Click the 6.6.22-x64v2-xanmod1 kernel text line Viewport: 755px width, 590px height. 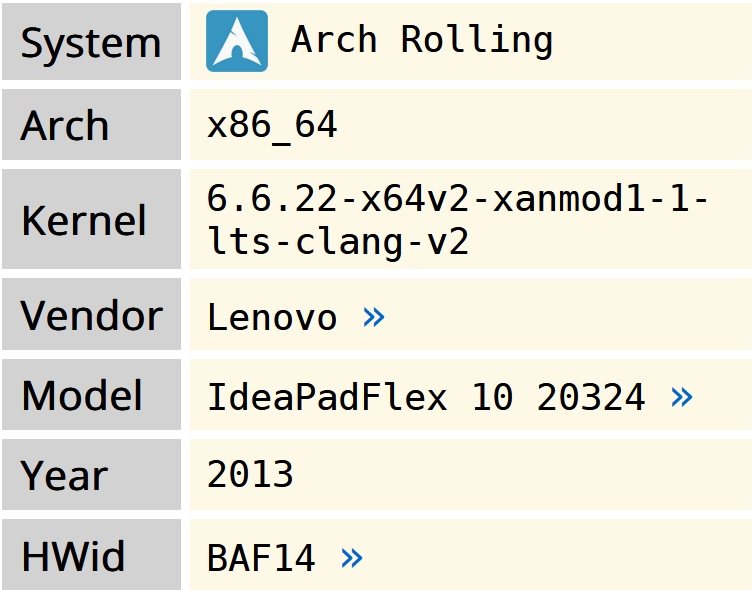[457, 198]
